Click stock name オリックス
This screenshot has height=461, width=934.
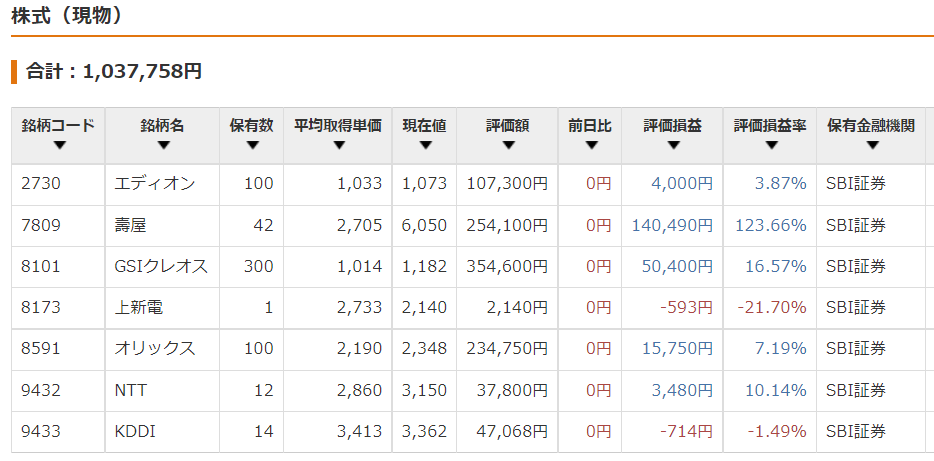tap(155, 348)
